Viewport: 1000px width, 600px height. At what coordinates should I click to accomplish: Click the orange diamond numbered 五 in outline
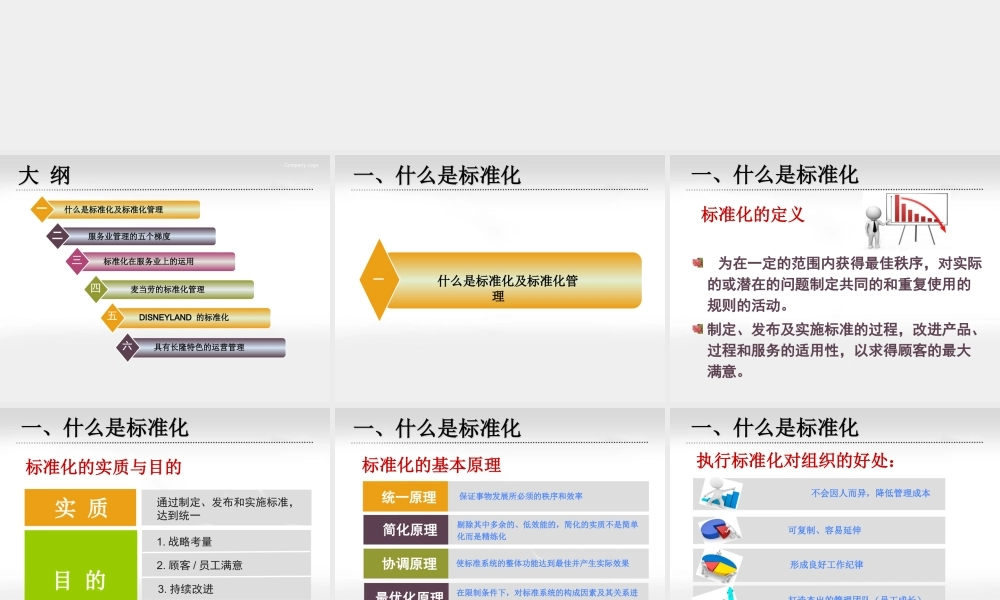click(112, 317)
